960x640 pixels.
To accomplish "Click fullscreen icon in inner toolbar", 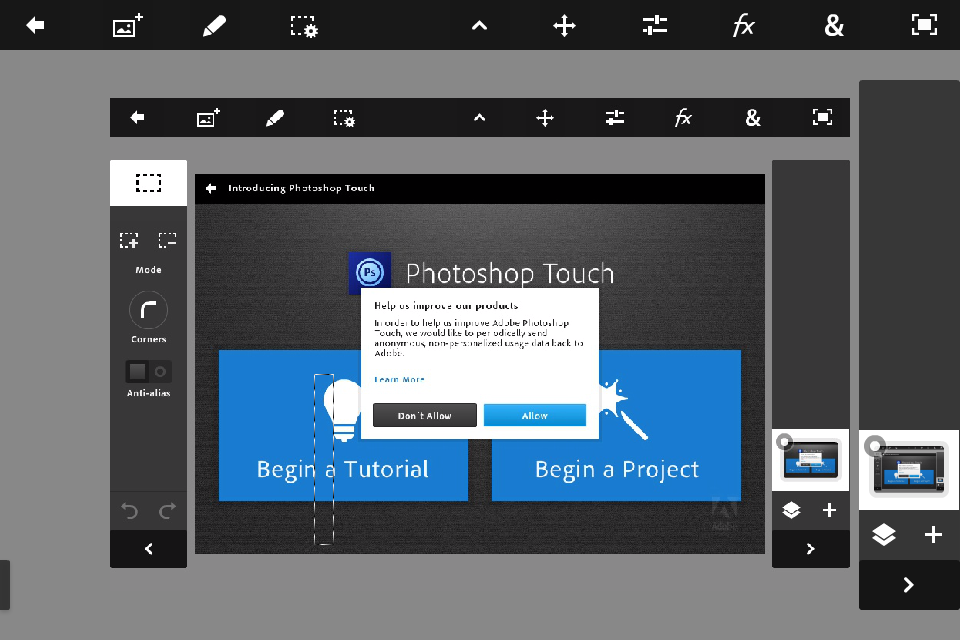I will click(x=822, y=117).
